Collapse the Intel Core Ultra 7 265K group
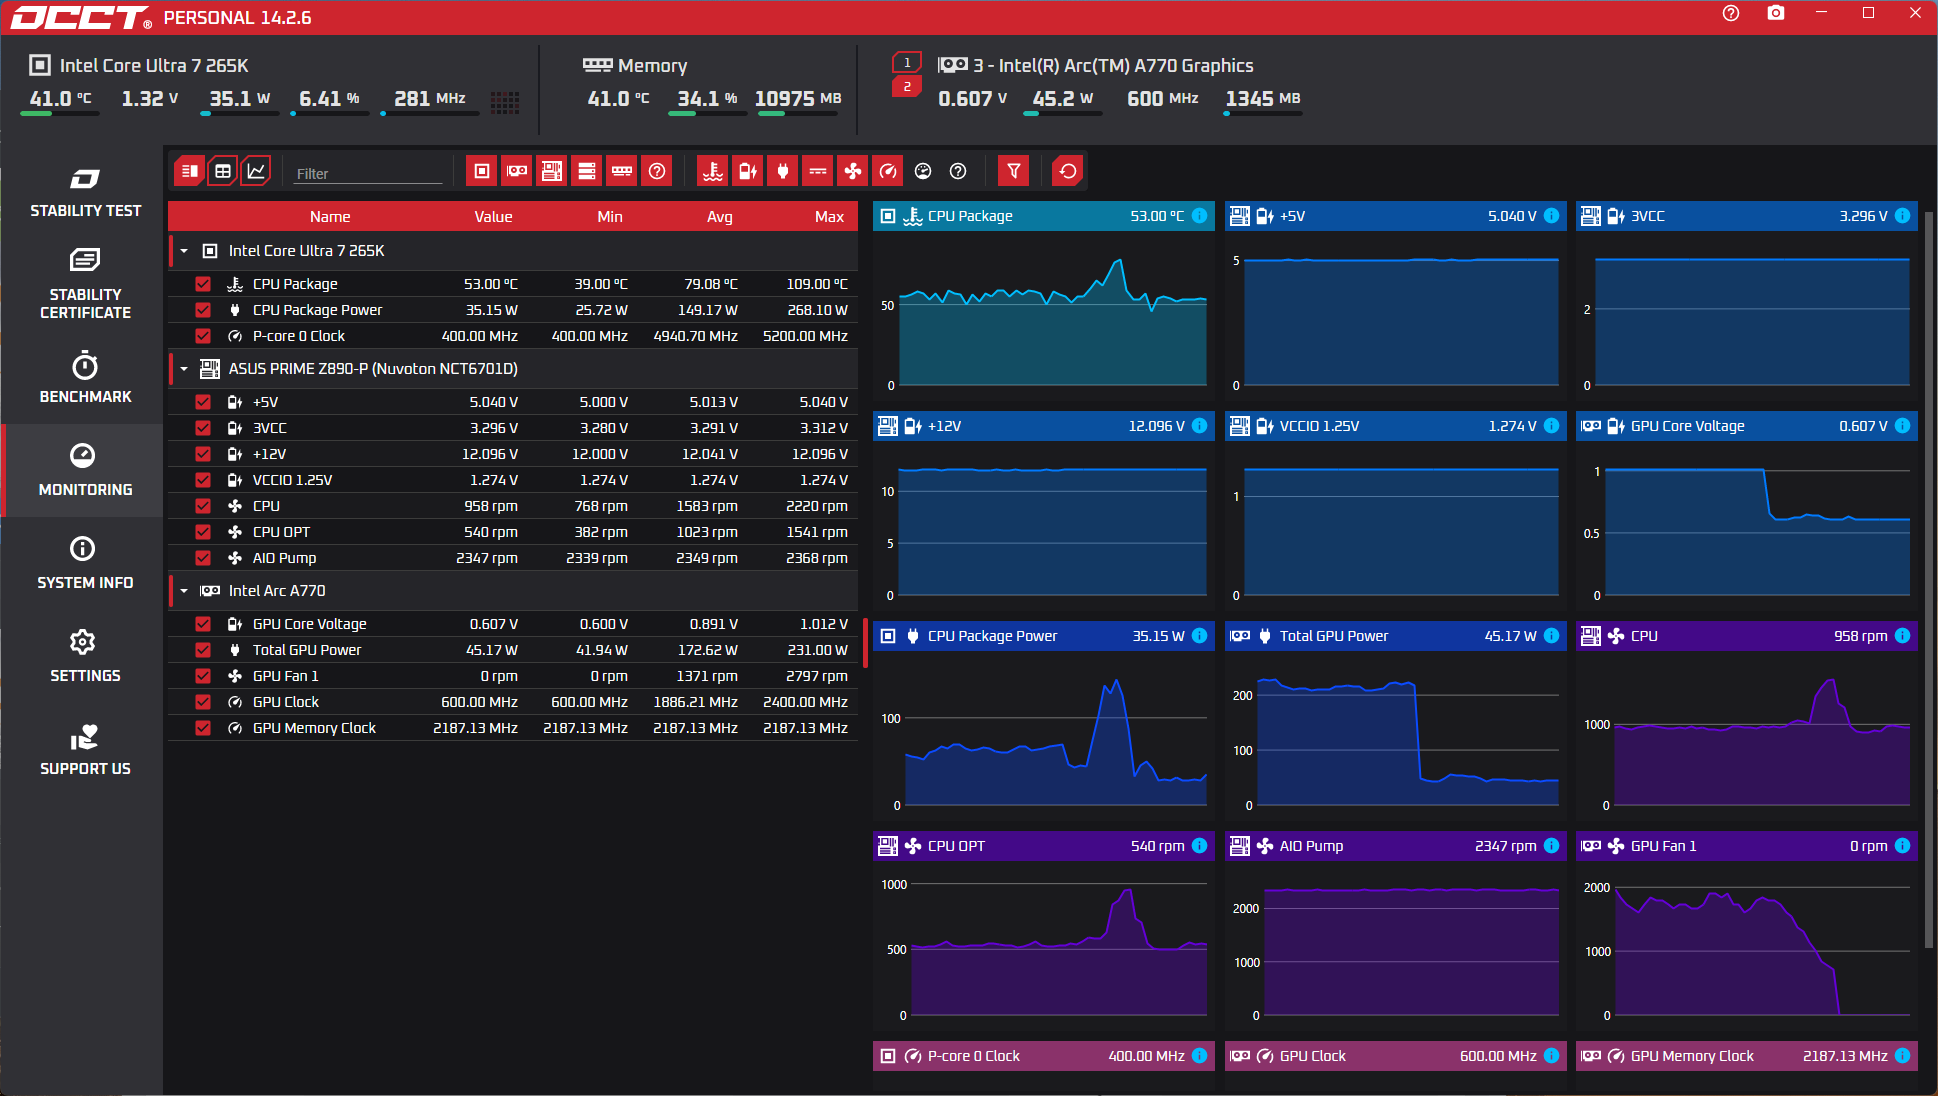 coord(184,251)
